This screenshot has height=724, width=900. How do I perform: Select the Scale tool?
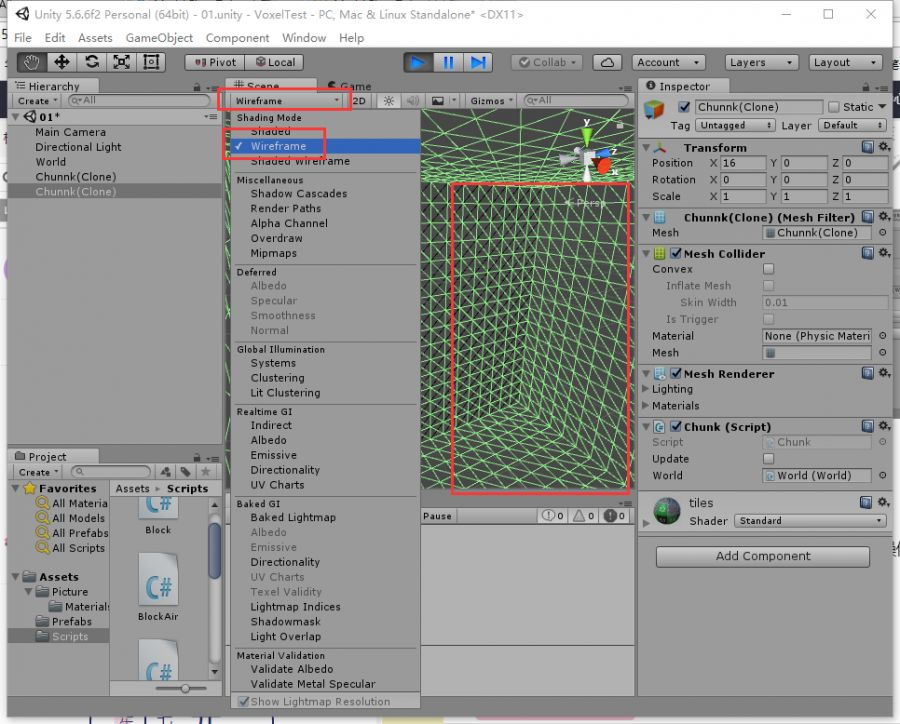(122, 62)
